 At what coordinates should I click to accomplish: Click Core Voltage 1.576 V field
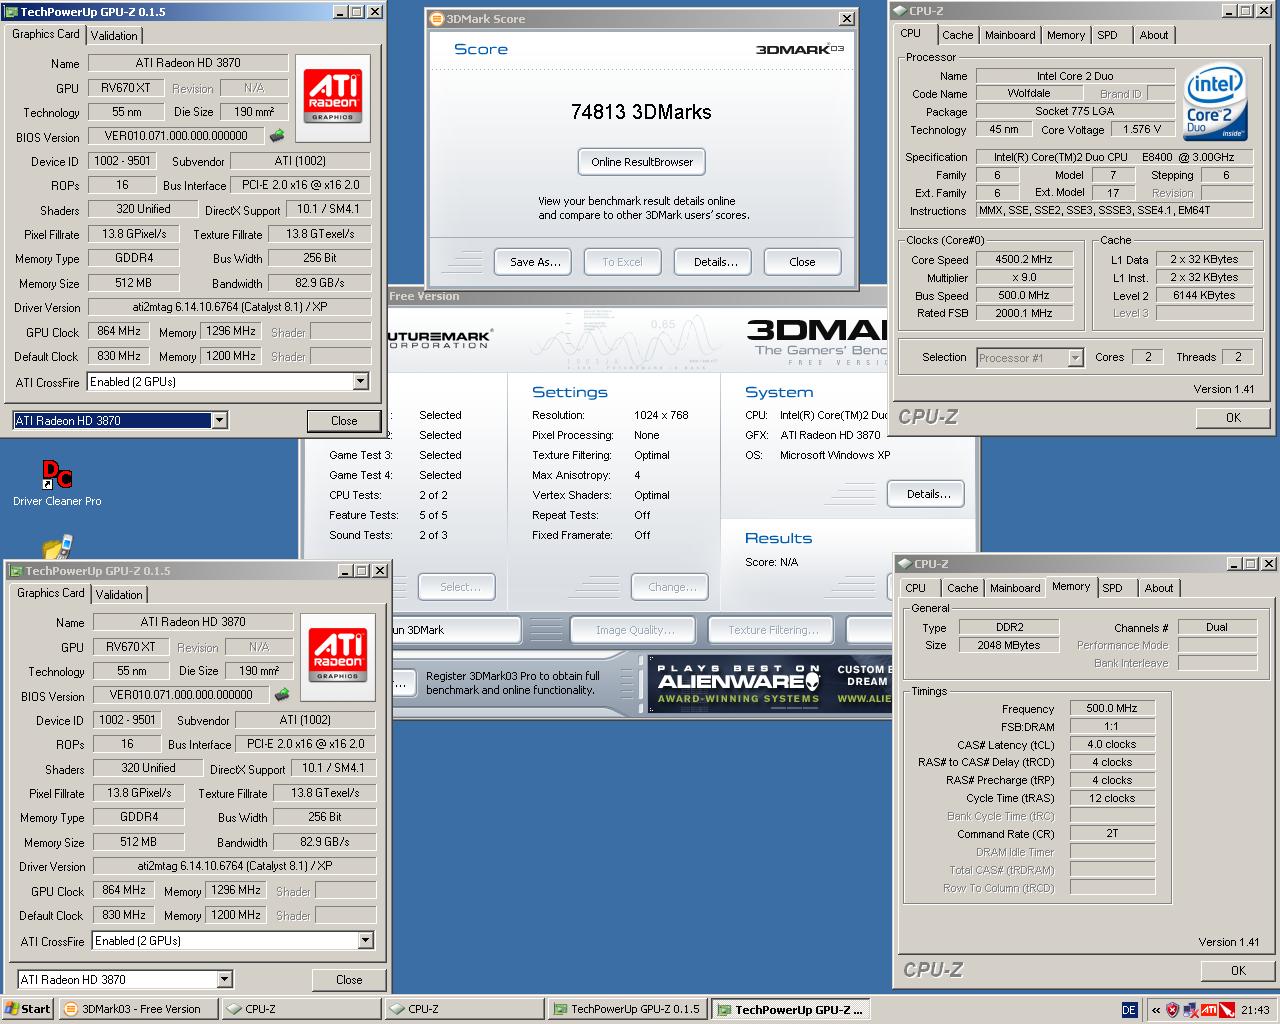point(1142,130)
